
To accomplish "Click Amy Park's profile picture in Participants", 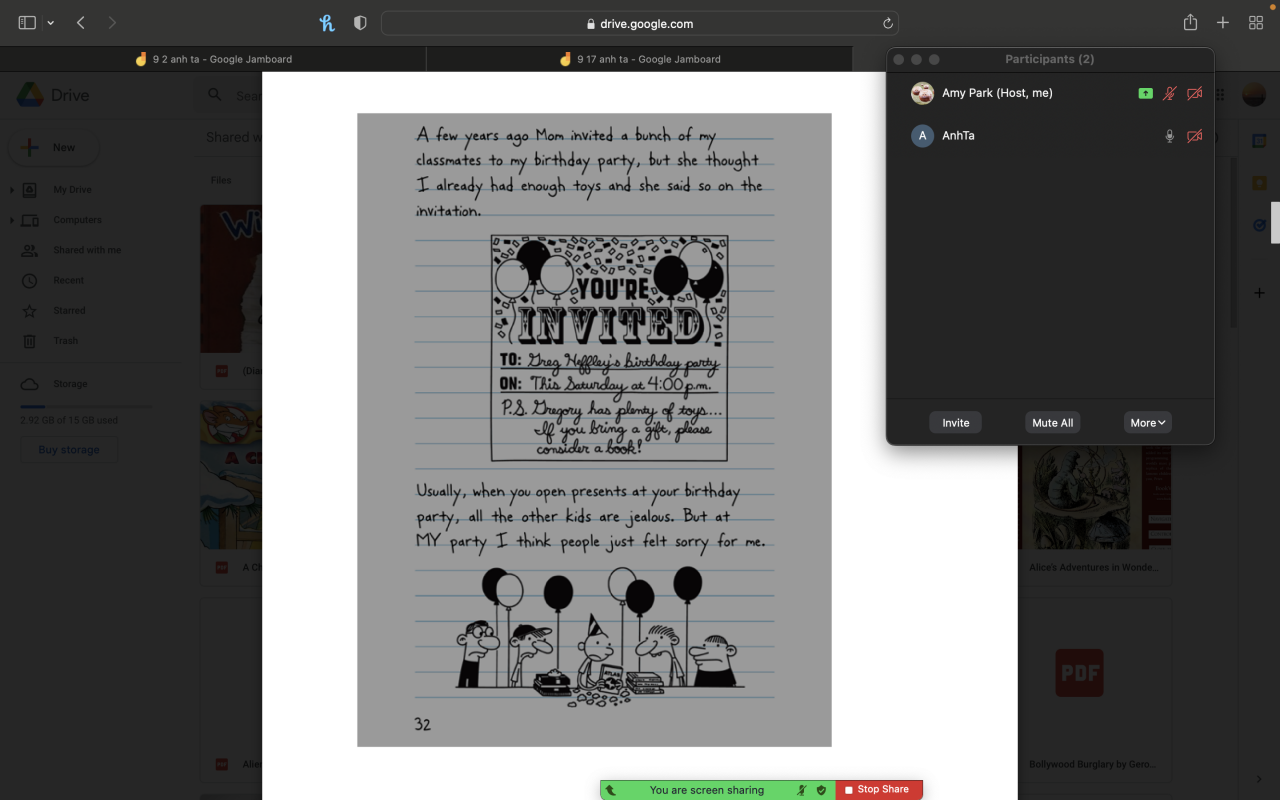I will point(922,93).
